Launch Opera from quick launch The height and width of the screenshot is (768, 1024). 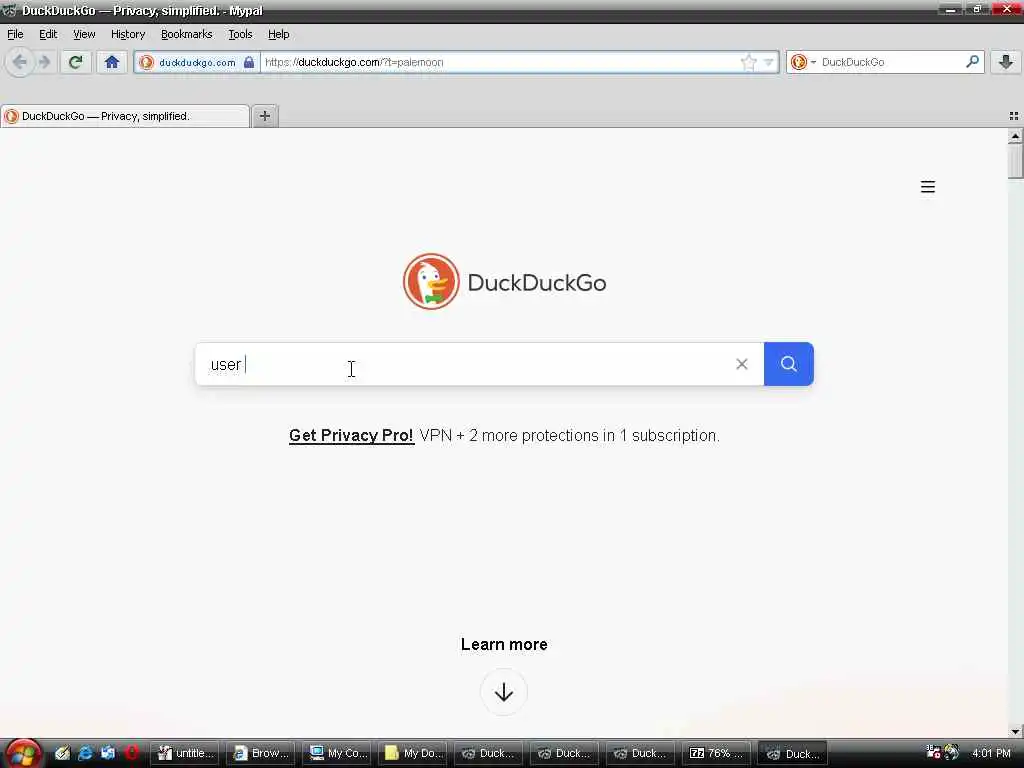[x=132, y=753]
